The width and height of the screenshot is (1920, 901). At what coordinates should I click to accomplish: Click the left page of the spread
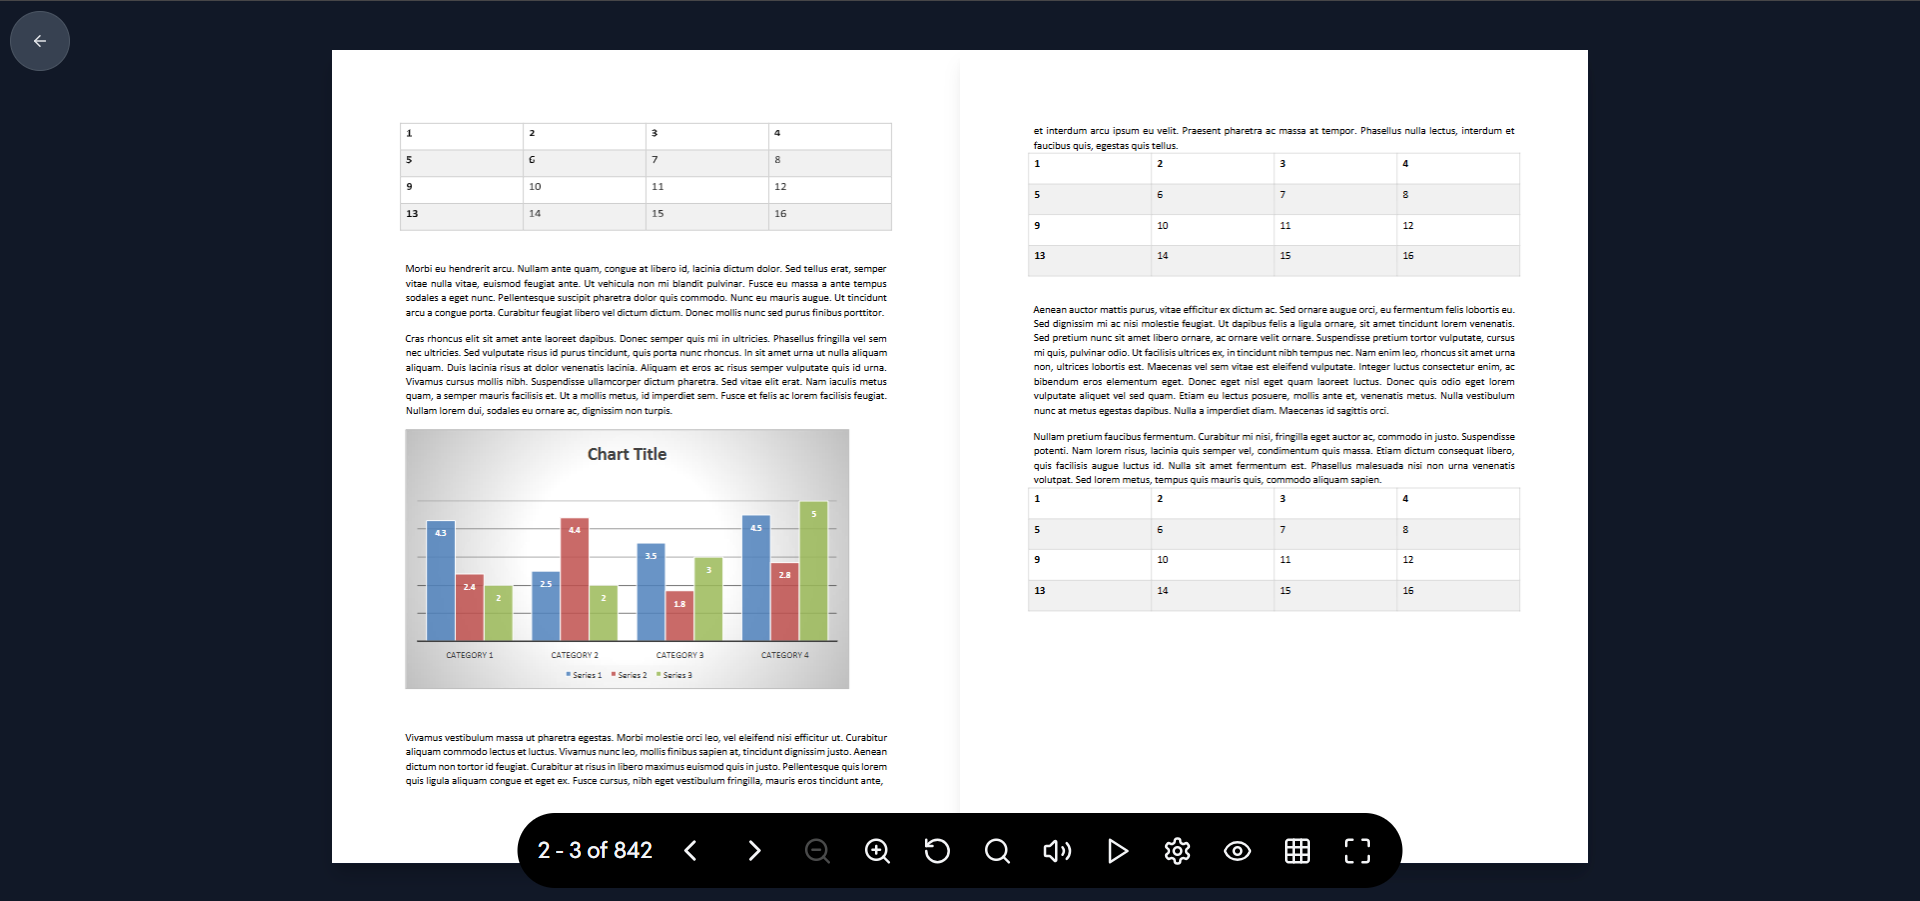(645, 456)
